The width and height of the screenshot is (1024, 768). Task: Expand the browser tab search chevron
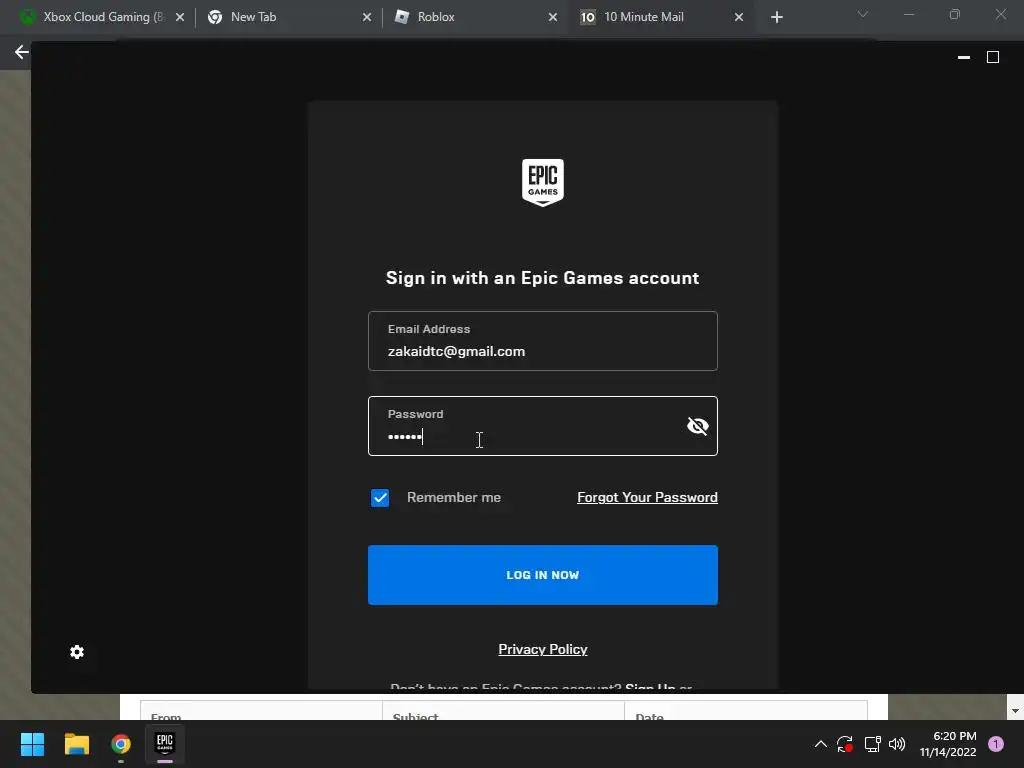tap(863, 14)
